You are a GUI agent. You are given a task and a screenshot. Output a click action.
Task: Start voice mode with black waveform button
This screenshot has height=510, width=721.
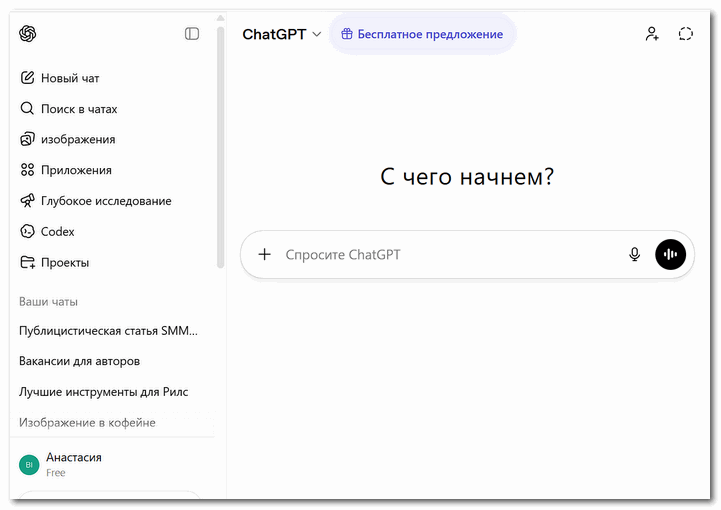point(671,255)
